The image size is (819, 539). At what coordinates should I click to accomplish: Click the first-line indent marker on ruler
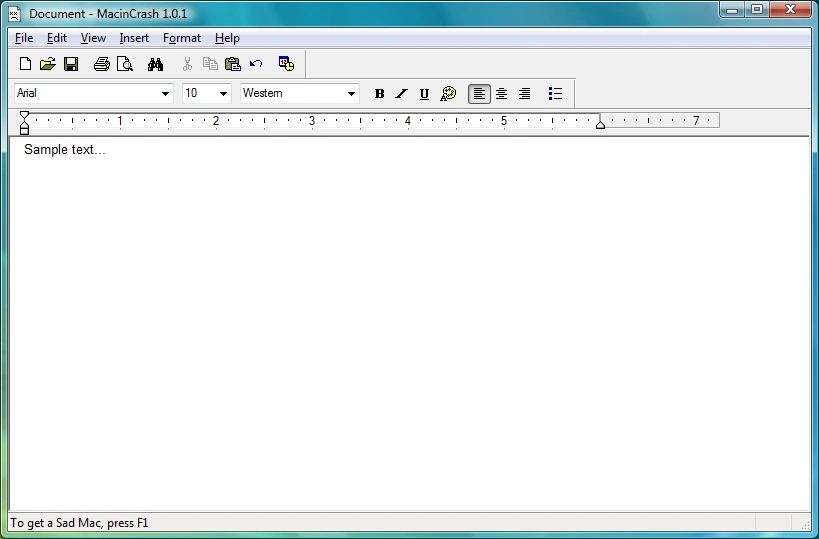click(x=24, y=115)
